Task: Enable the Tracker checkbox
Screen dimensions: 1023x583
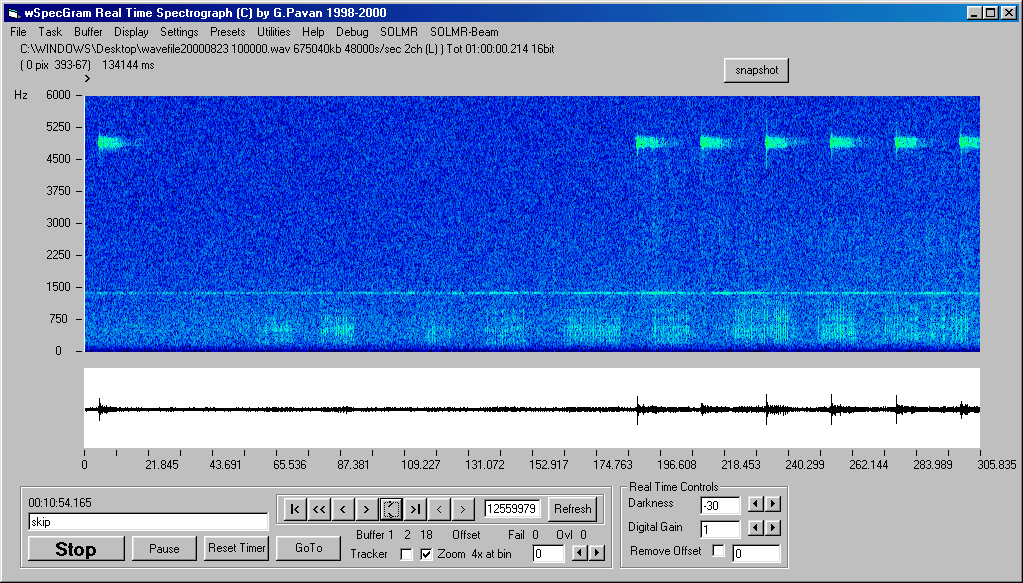Action: click(x=406, y=554)
